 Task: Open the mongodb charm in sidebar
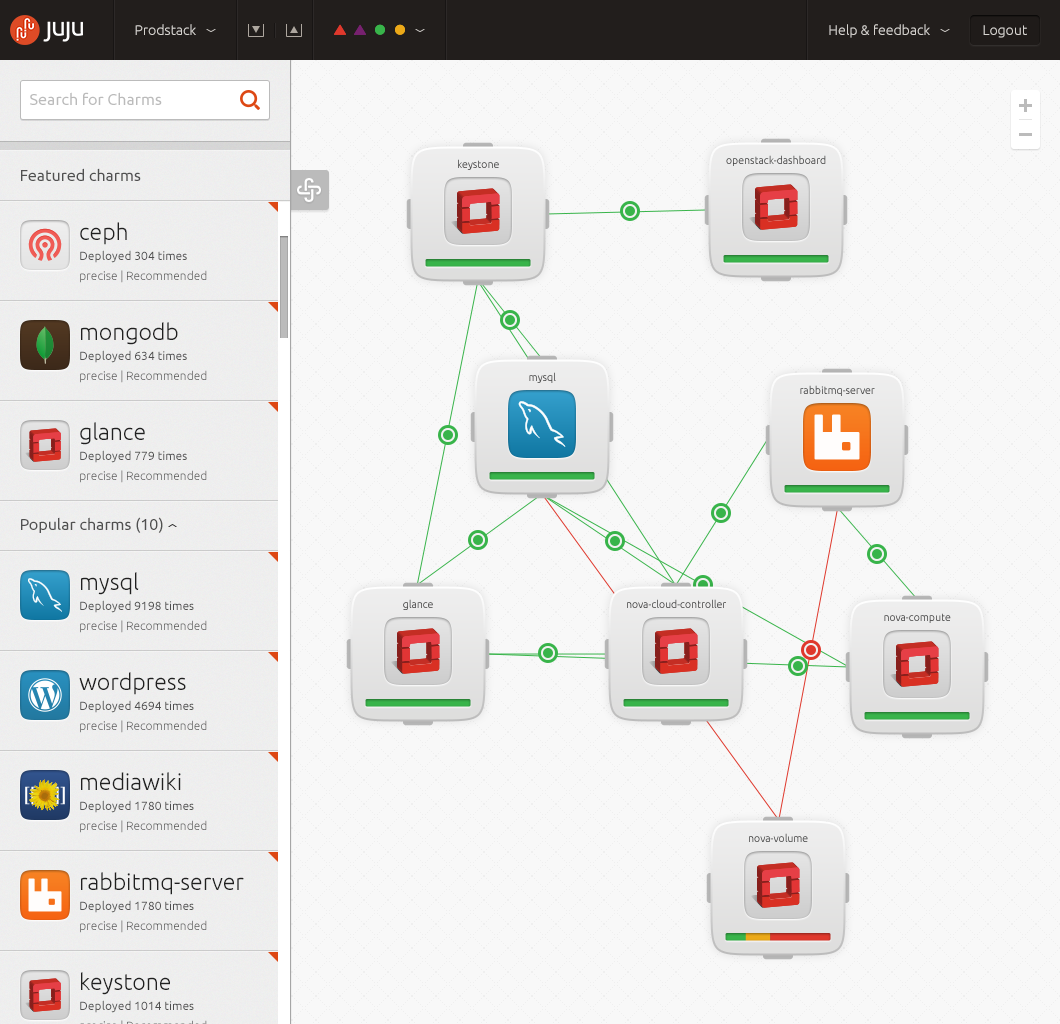[139, 351]
